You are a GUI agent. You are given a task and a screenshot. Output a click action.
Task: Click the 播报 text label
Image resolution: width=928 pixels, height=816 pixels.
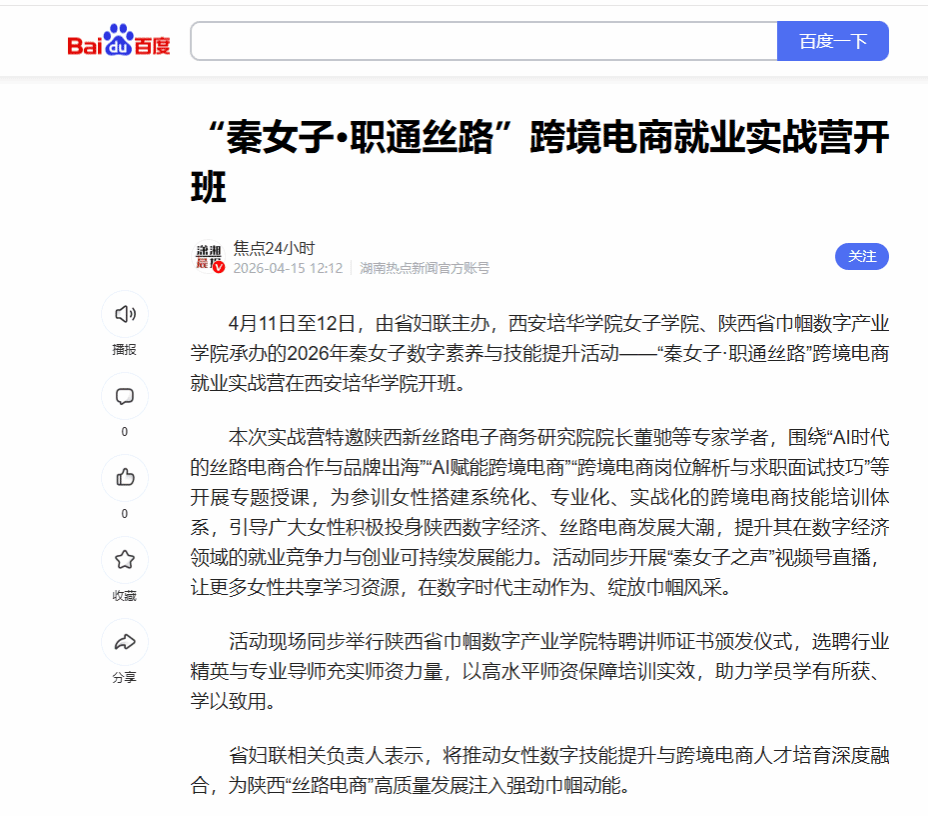click(125, 350)
